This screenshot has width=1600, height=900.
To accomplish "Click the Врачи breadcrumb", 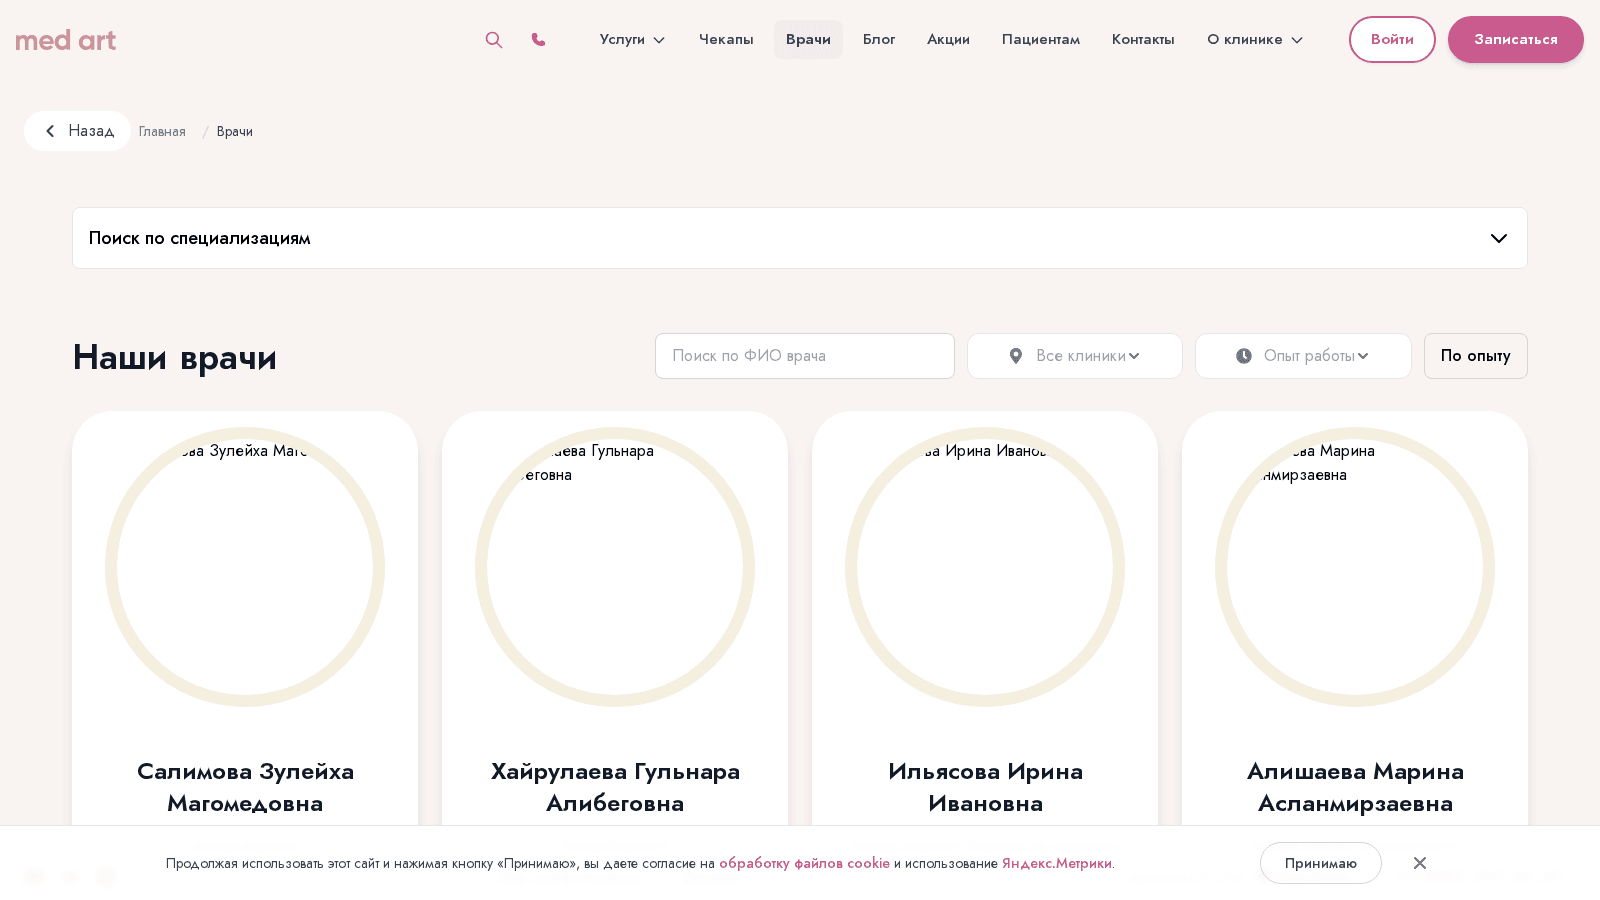I will 235,132.
